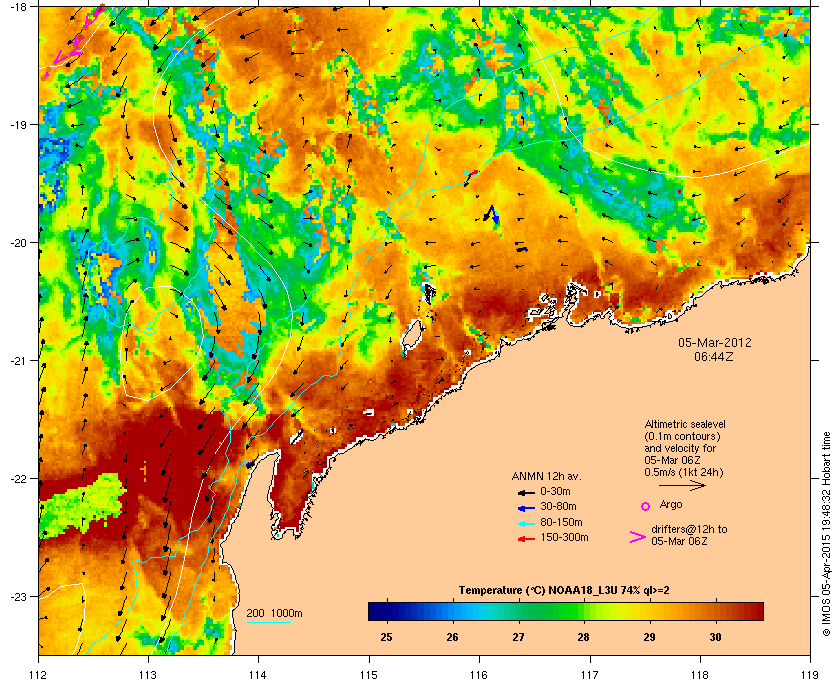Screen dimensions: 840x680
Task: Click the magenta drifter track on the map
Action: (75, 40)
